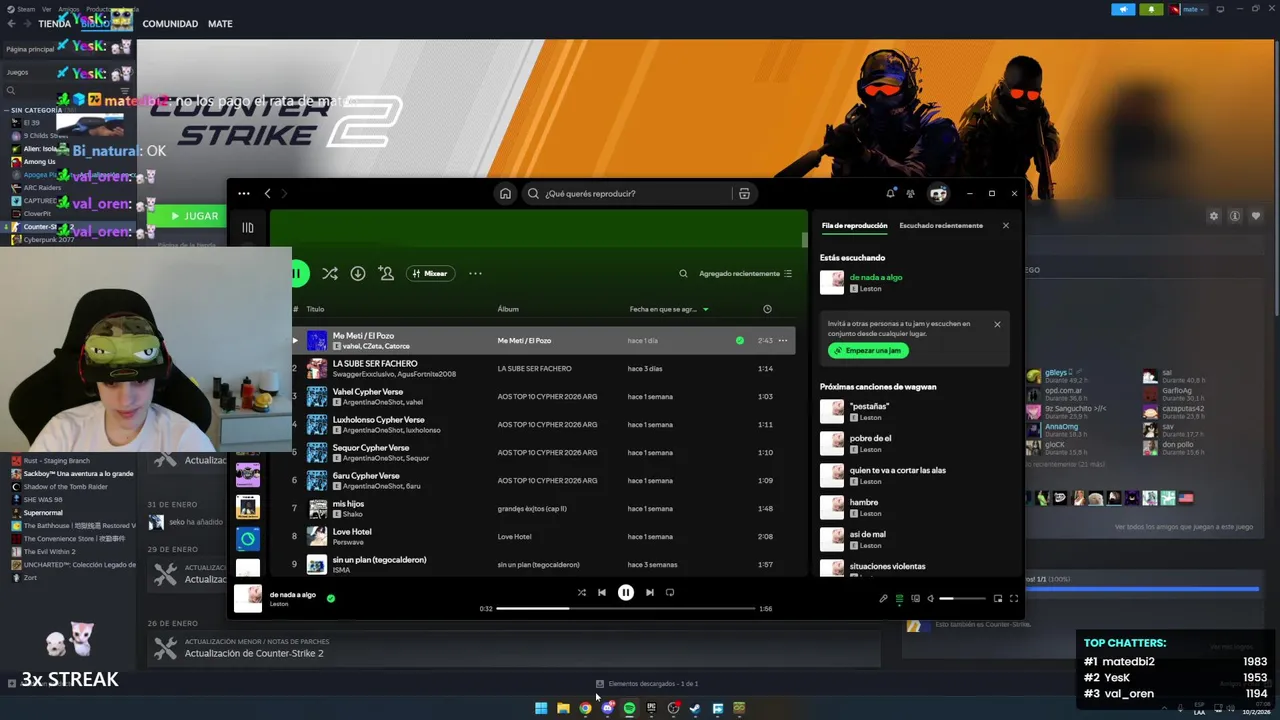Toggle repeat mode in player bar
Viewport: 1280px width, 720px height.
(x=670, y=592)
